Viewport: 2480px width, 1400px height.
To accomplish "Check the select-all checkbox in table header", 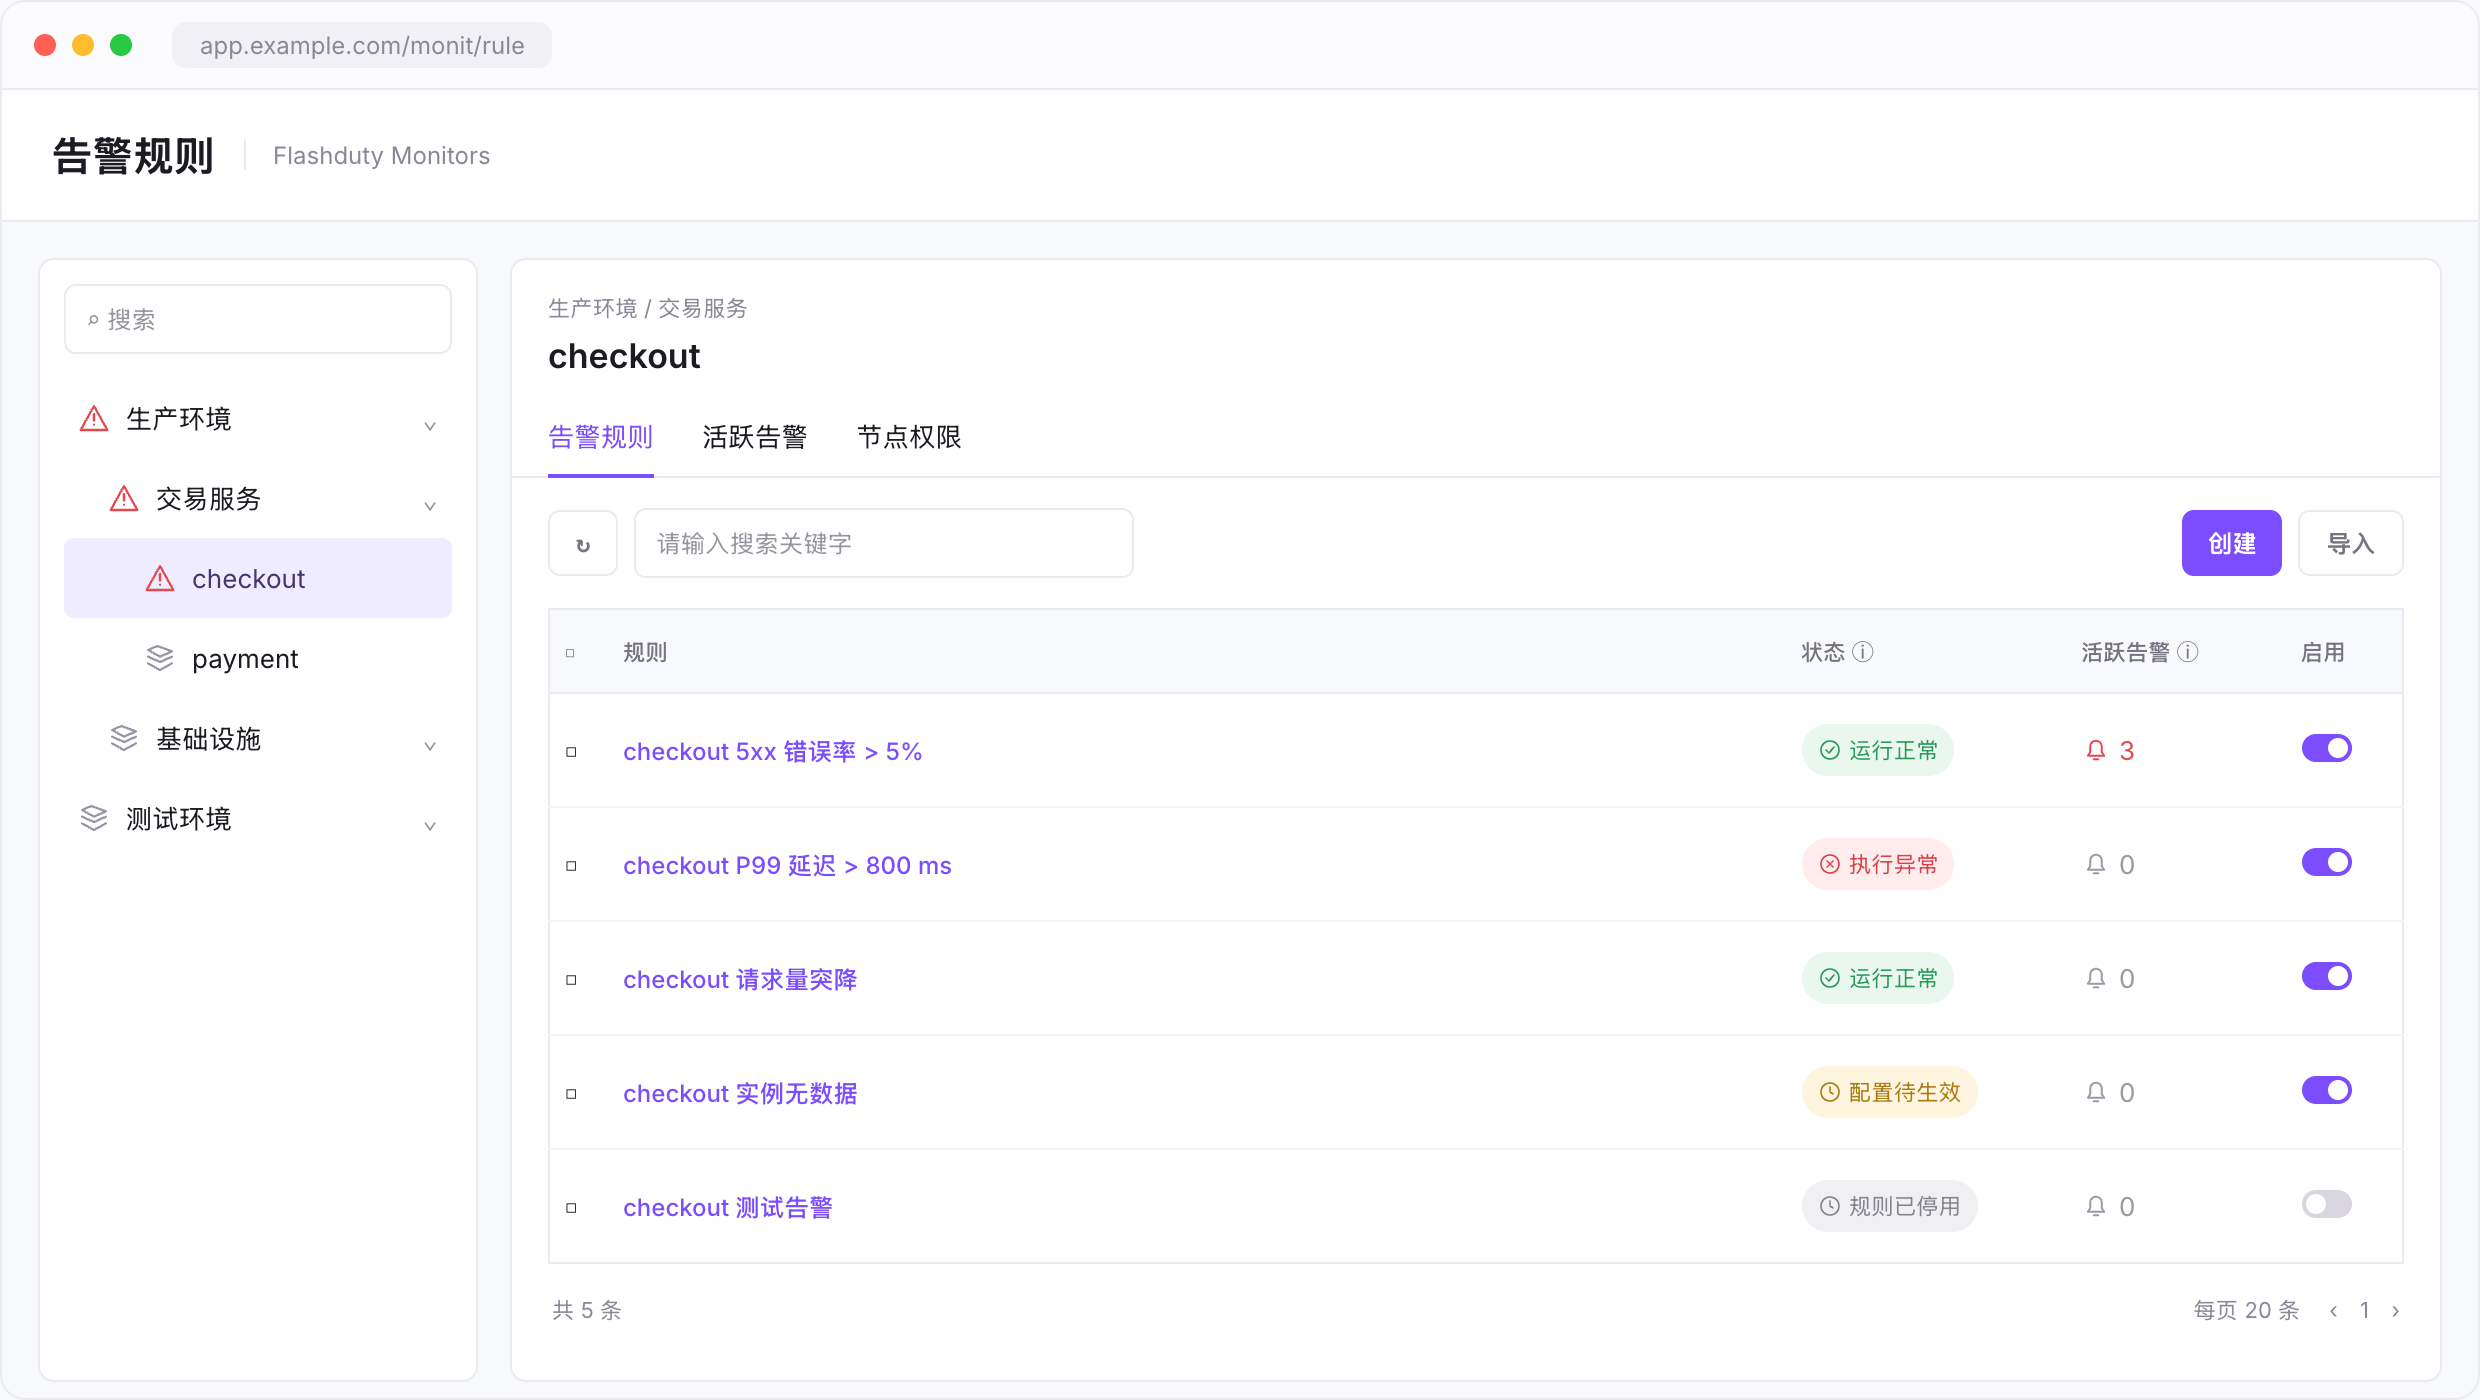I will [x=571, y=654].
